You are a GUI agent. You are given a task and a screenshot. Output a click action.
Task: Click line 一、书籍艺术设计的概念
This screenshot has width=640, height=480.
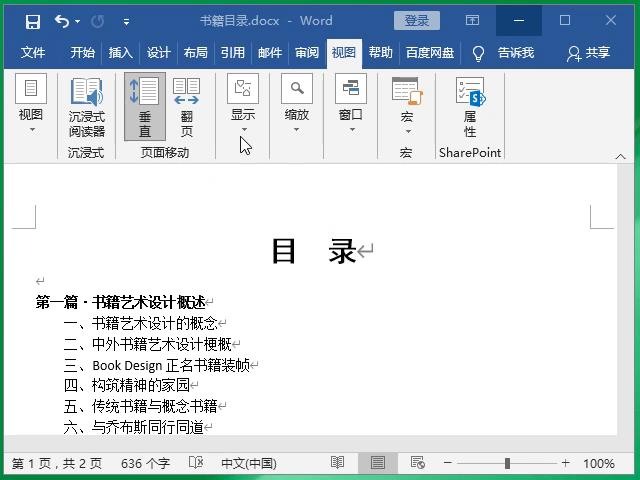point(141,323)
